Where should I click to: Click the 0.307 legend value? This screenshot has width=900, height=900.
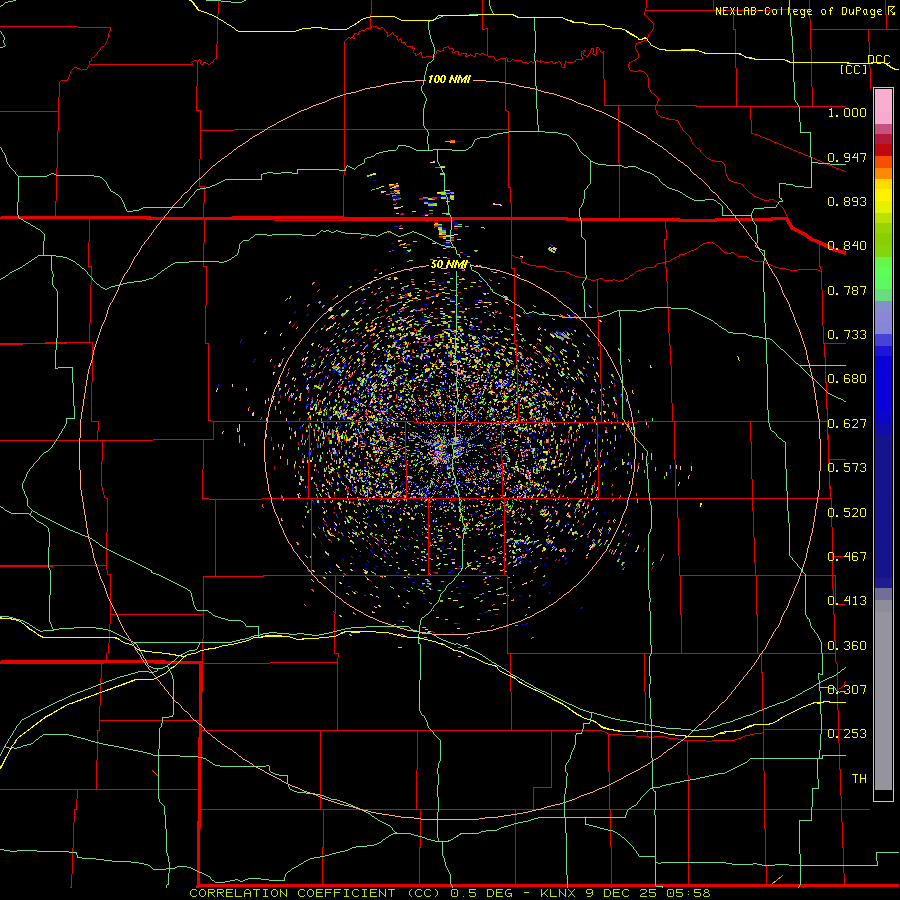(847, 690)
